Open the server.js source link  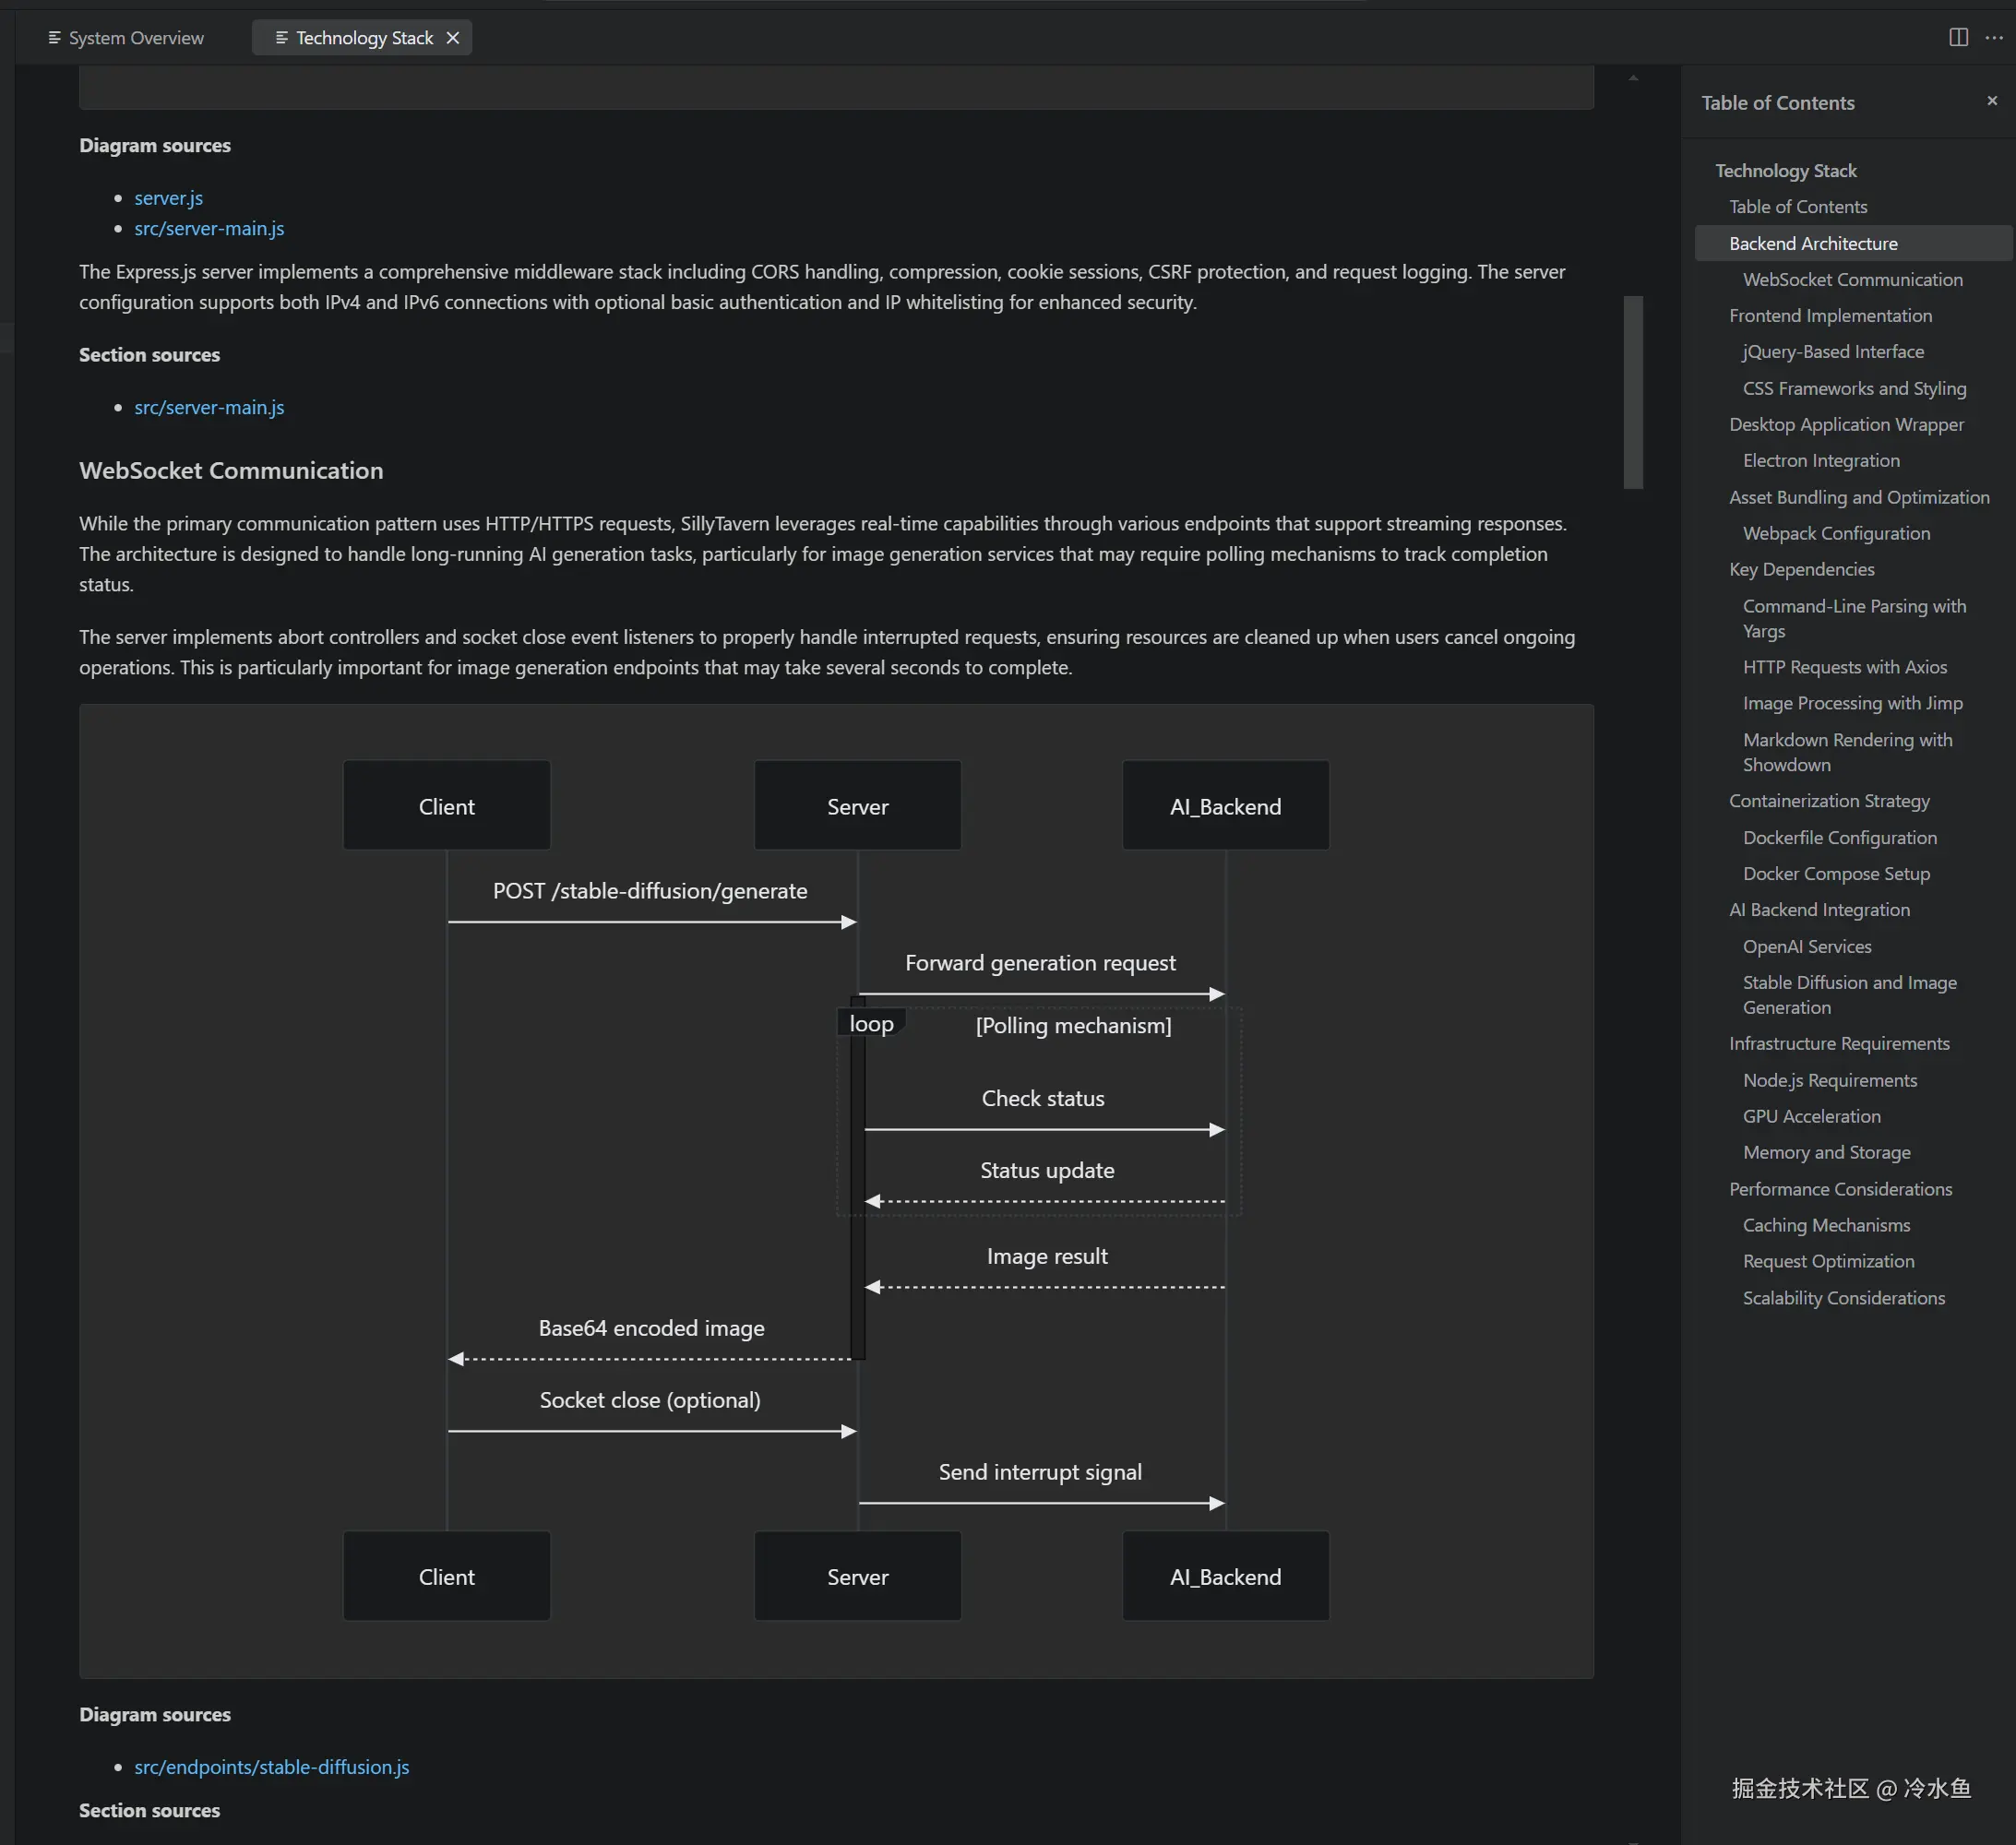(168, 198)
